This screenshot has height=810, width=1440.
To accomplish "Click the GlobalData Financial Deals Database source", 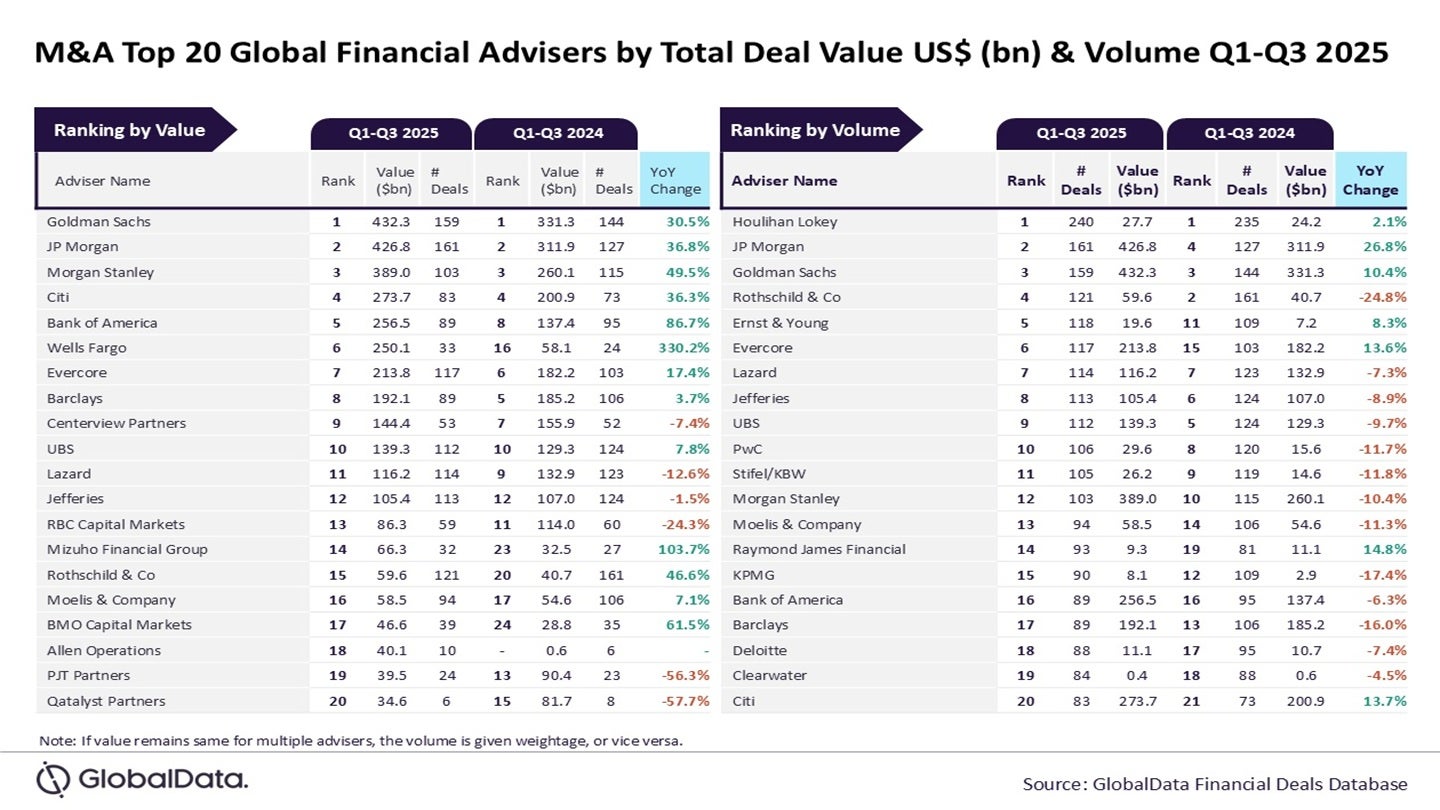I will (x=1215, y=784).
